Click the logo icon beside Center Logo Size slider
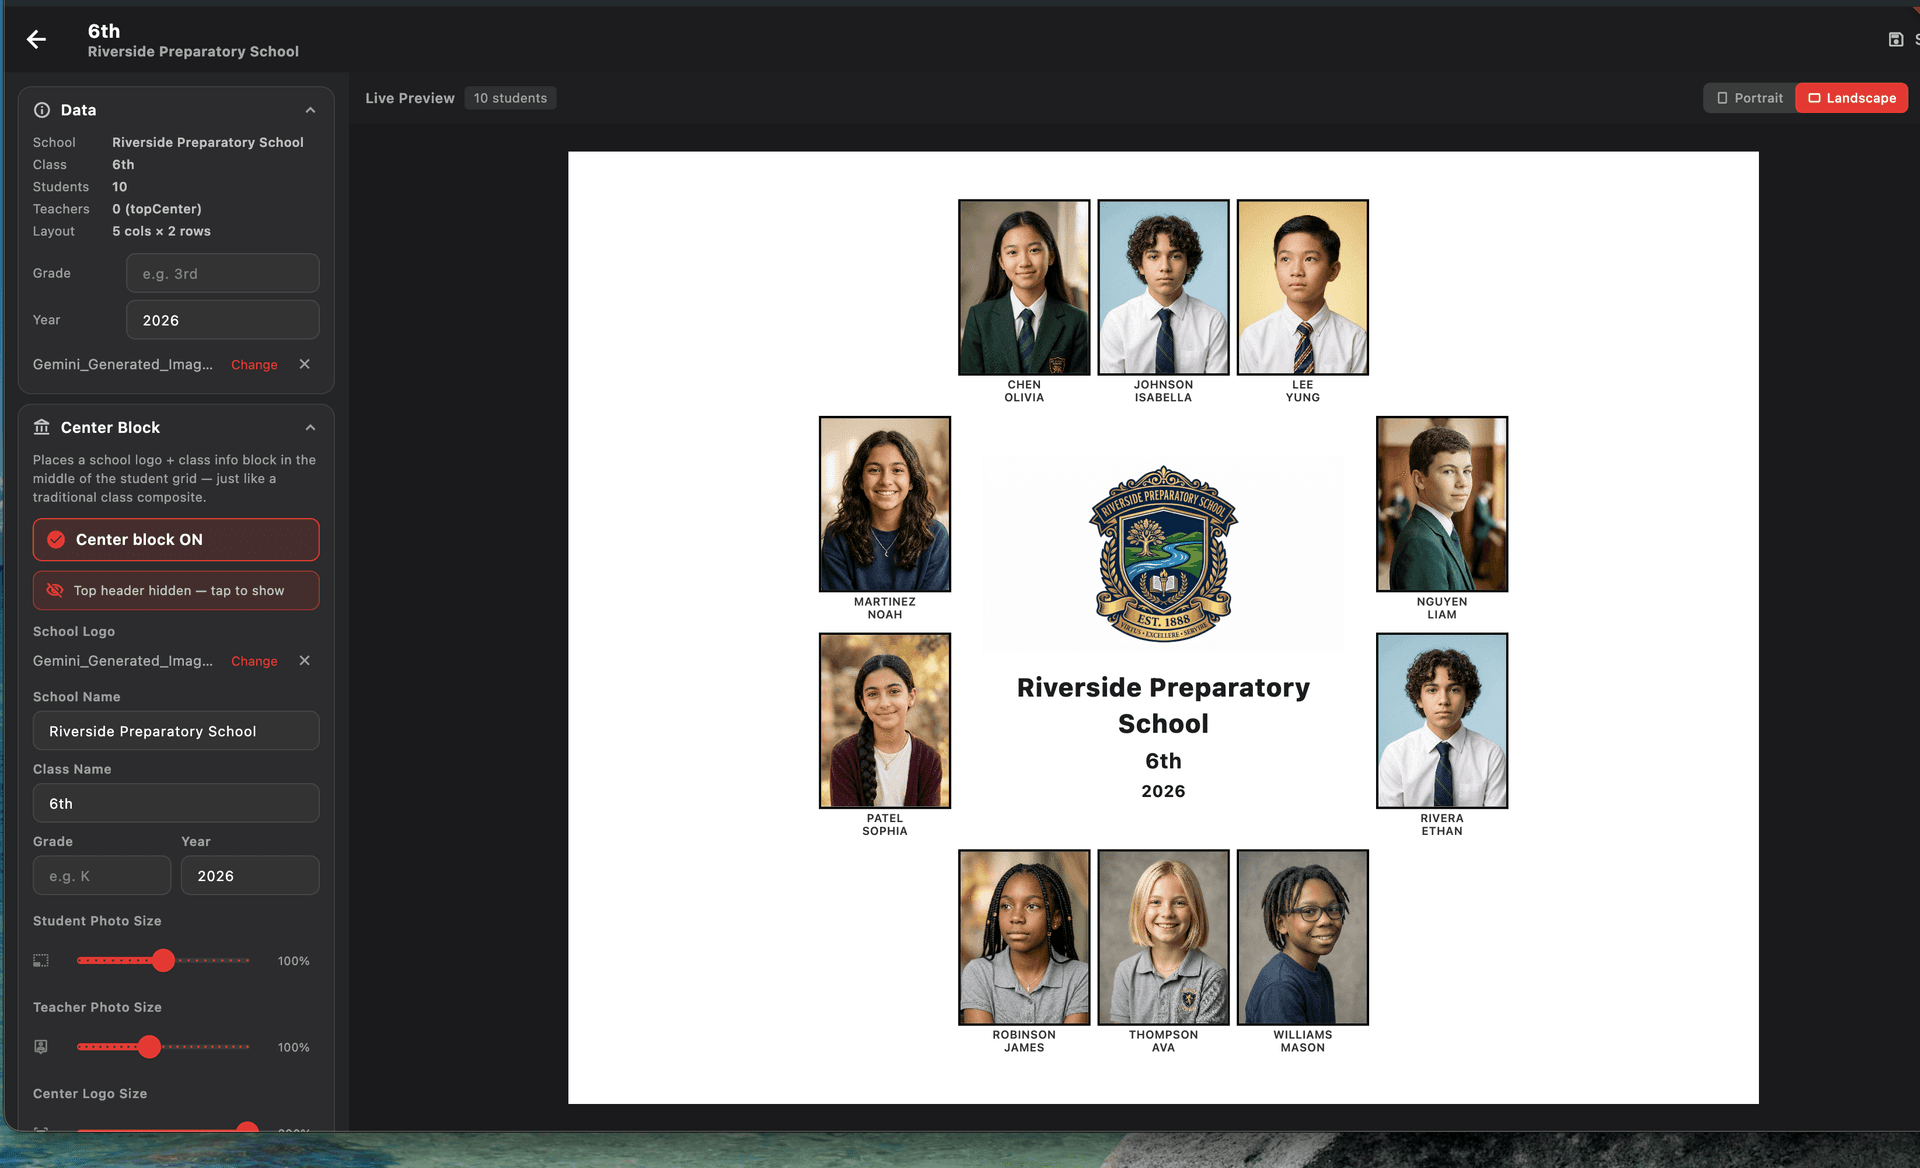1920x1168 pixels. tap(41, 1131)
